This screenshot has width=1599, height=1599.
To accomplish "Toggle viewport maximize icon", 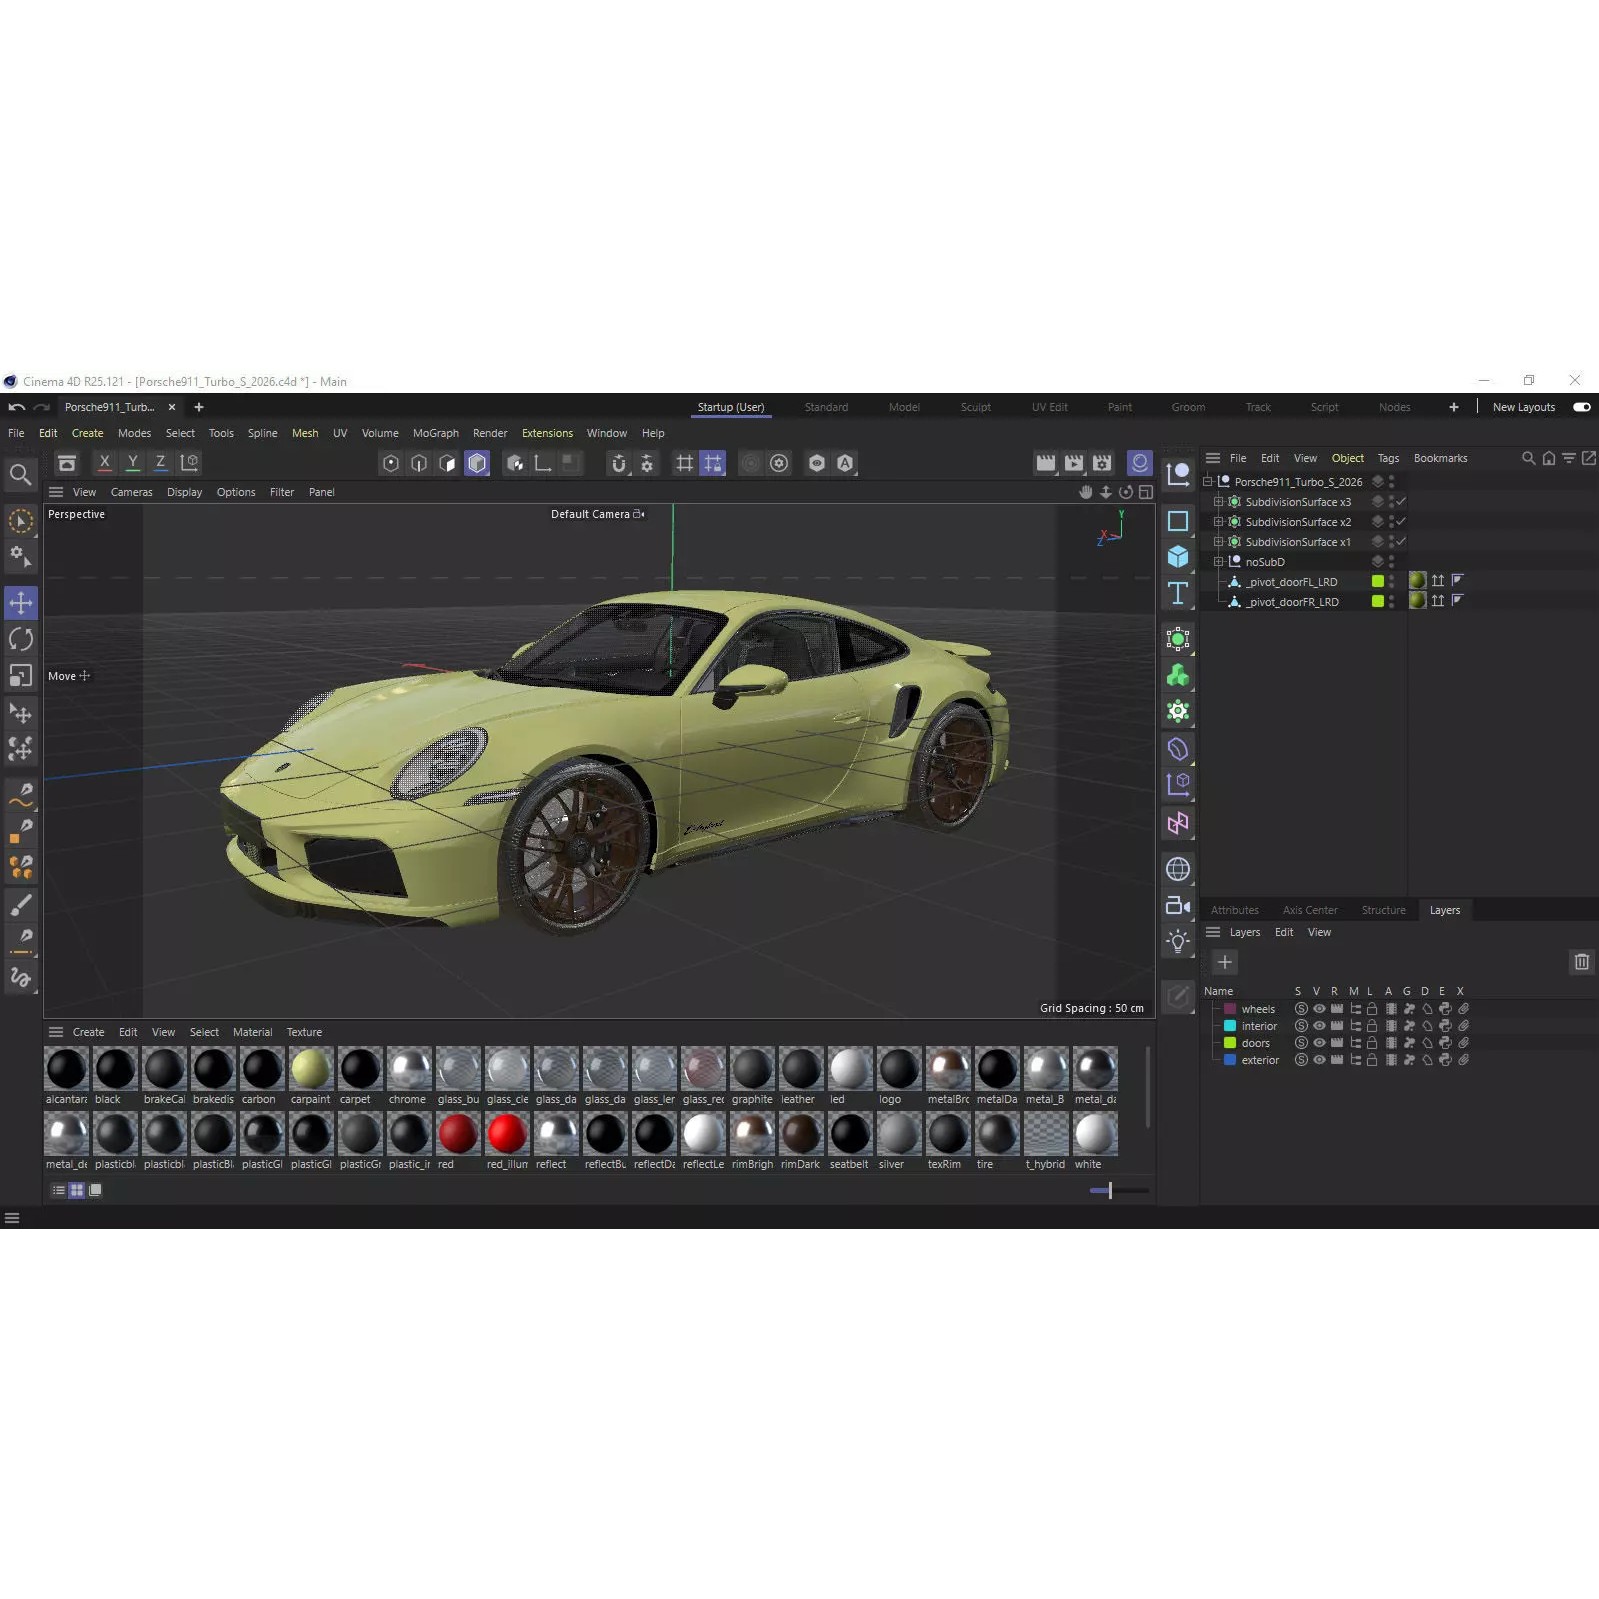I will [x=1146, y=492].
